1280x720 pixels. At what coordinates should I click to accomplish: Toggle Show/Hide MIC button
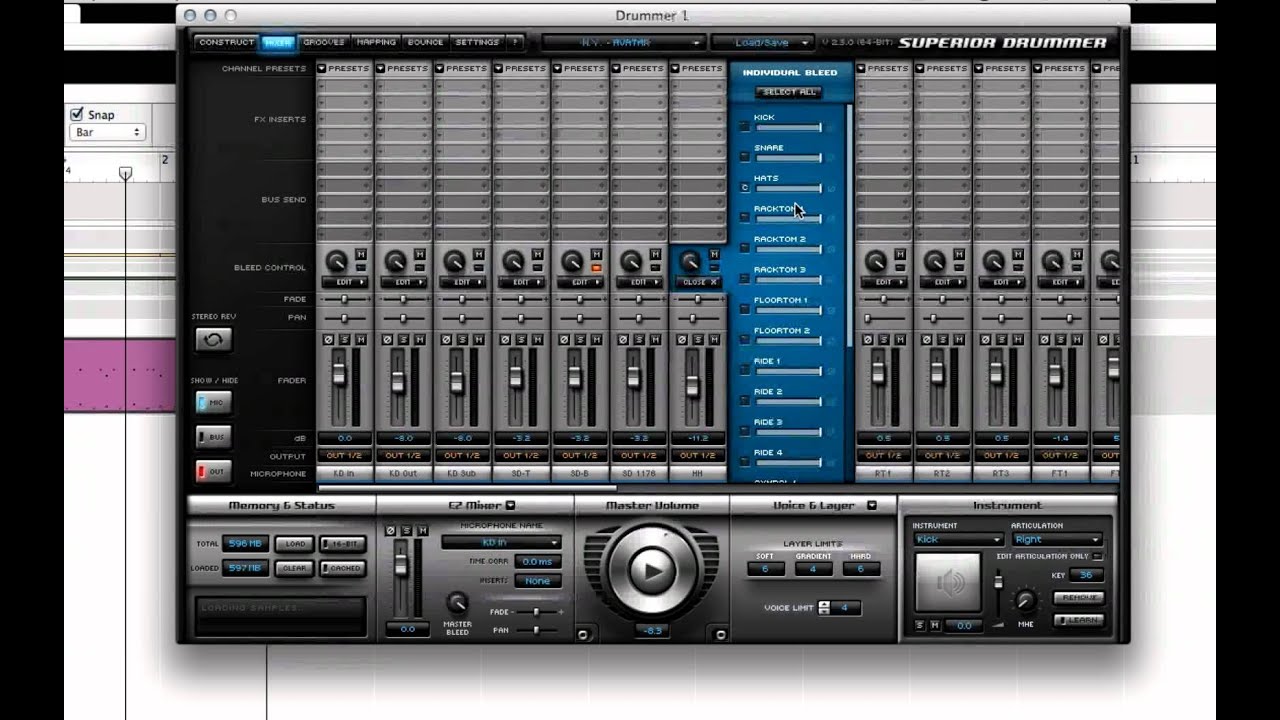[x=213, y=402]
